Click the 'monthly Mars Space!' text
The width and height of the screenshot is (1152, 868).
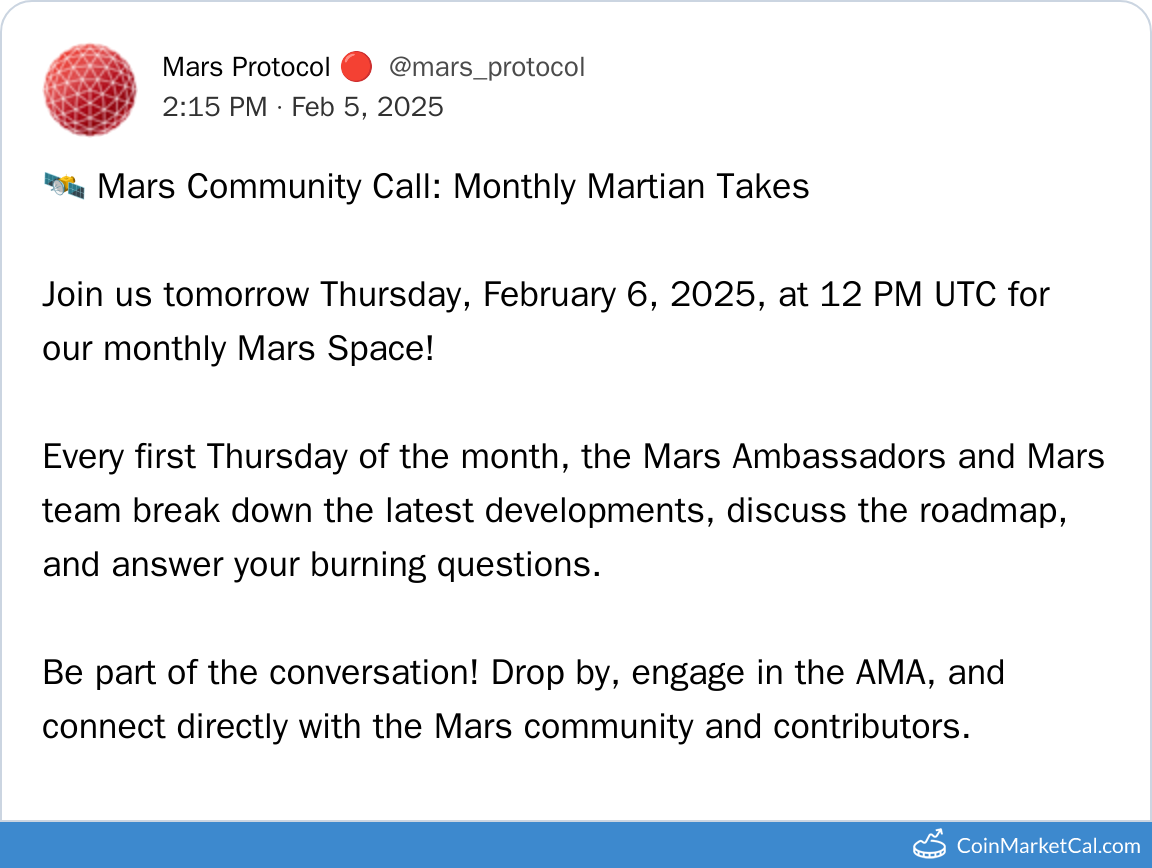269,349
